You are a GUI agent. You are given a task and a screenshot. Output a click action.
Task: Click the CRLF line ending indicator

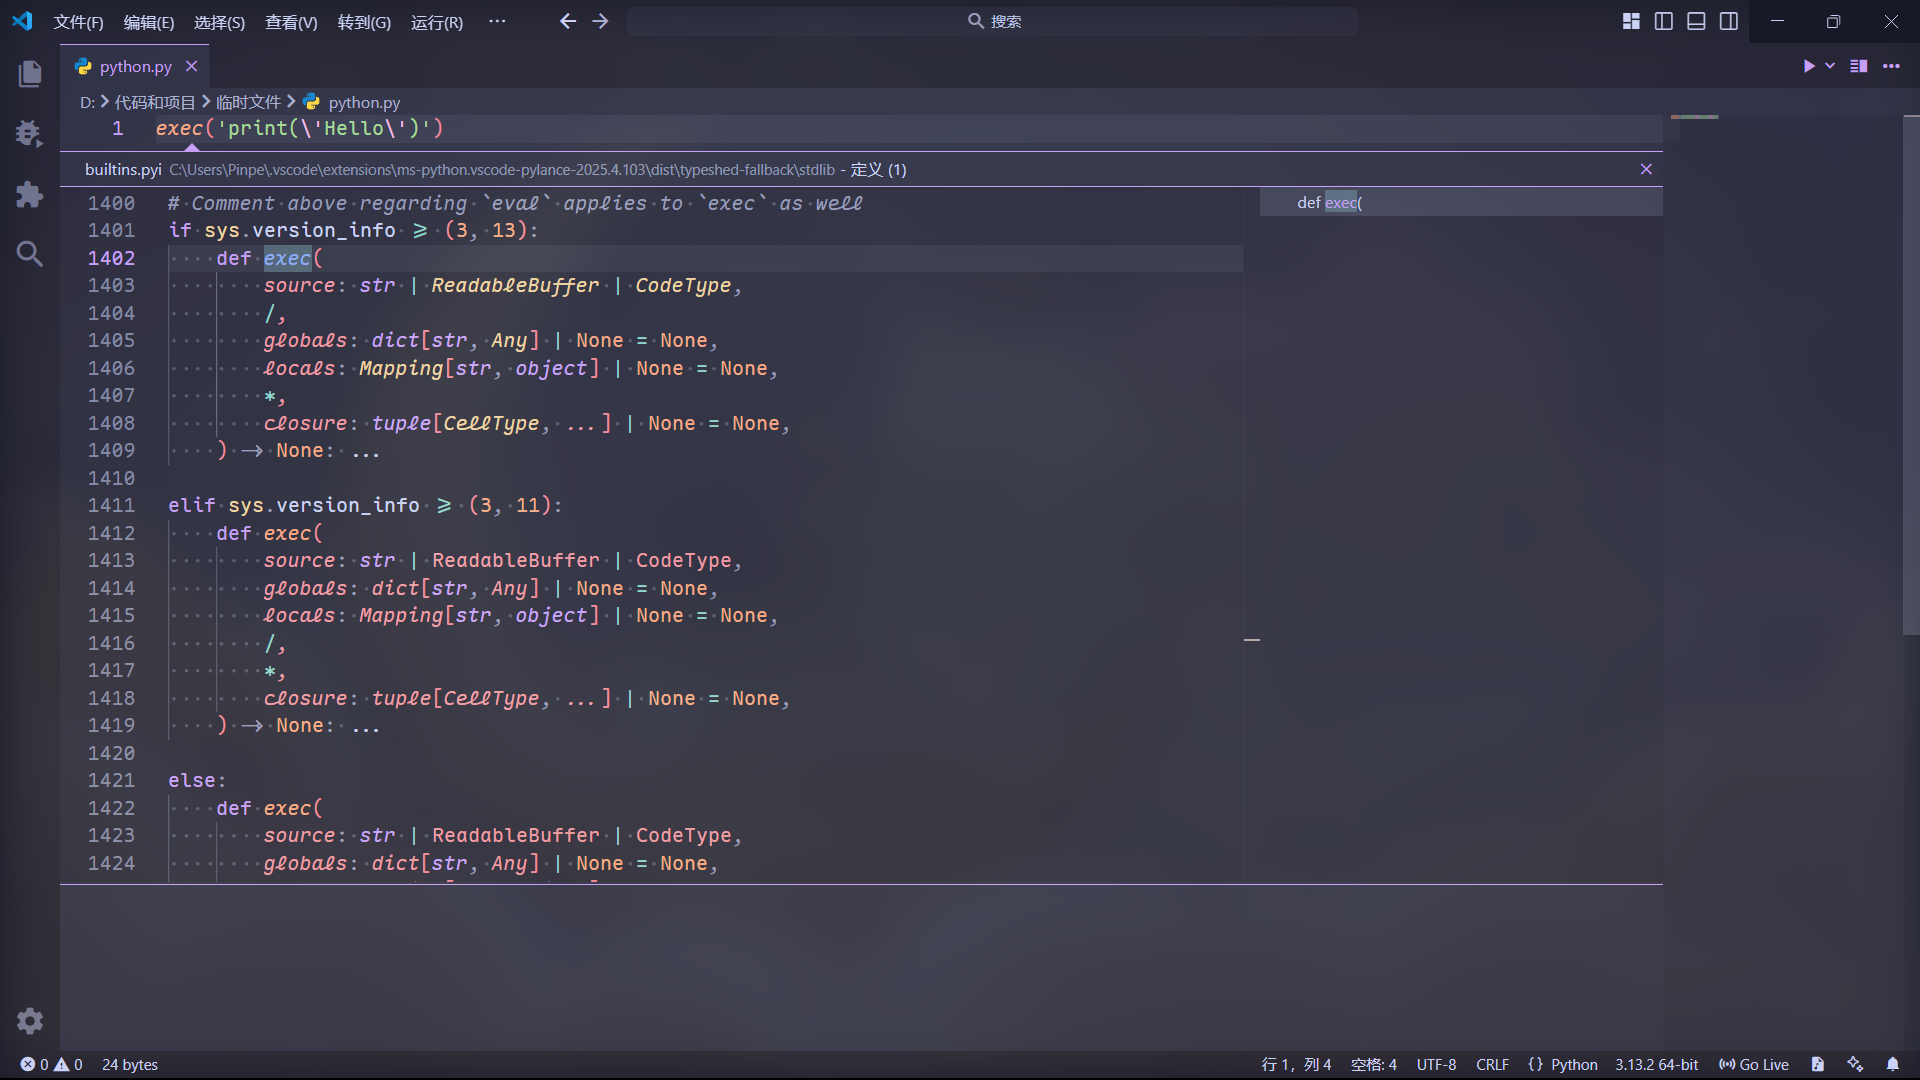(1492, 1064)
